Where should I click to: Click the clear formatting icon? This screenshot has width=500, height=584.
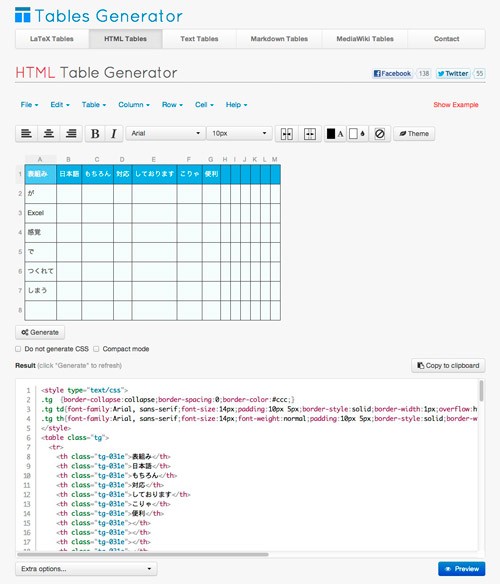click(380, 134)
